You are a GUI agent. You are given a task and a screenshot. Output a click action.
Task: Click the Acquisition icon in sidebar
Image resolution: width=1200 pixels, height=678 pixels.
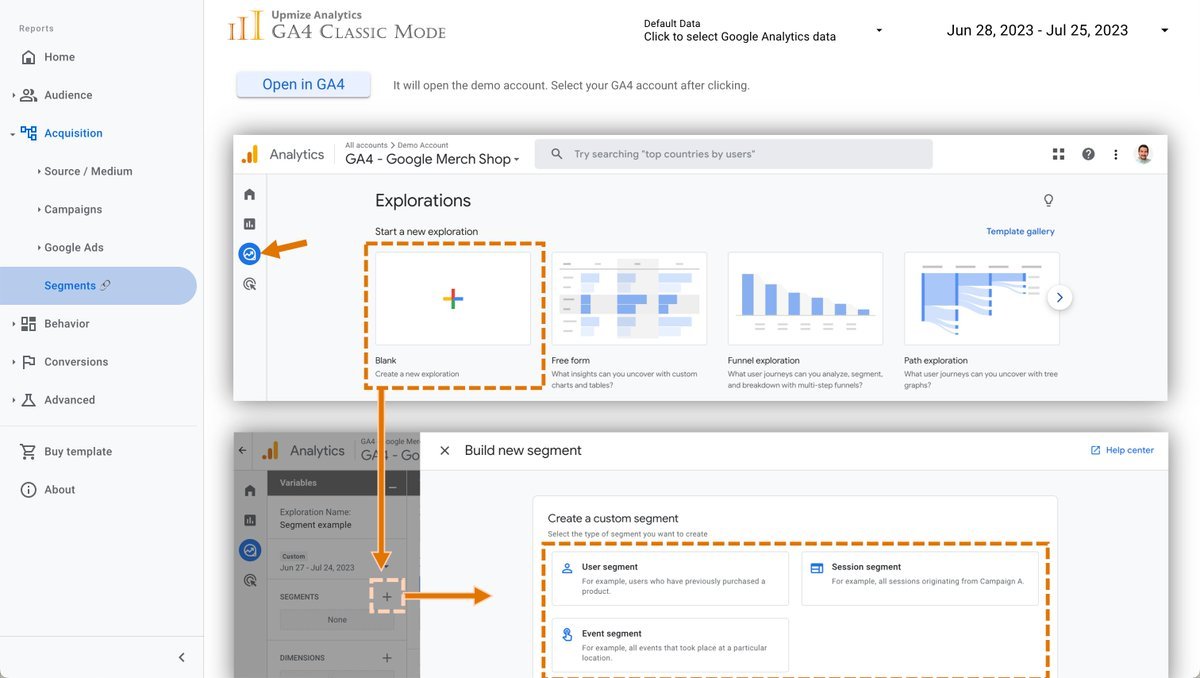[x=28, y=133]
